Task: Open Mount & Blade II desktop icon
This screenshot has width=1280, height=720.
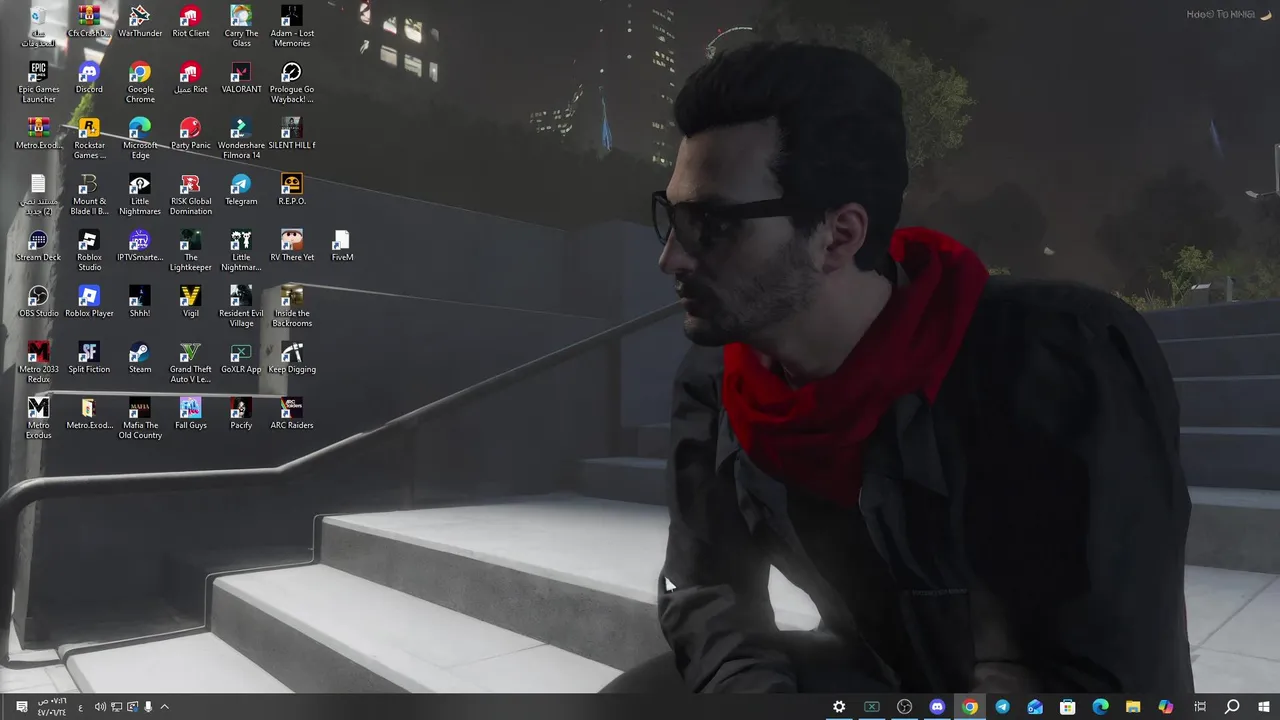Action: [89, 195]
